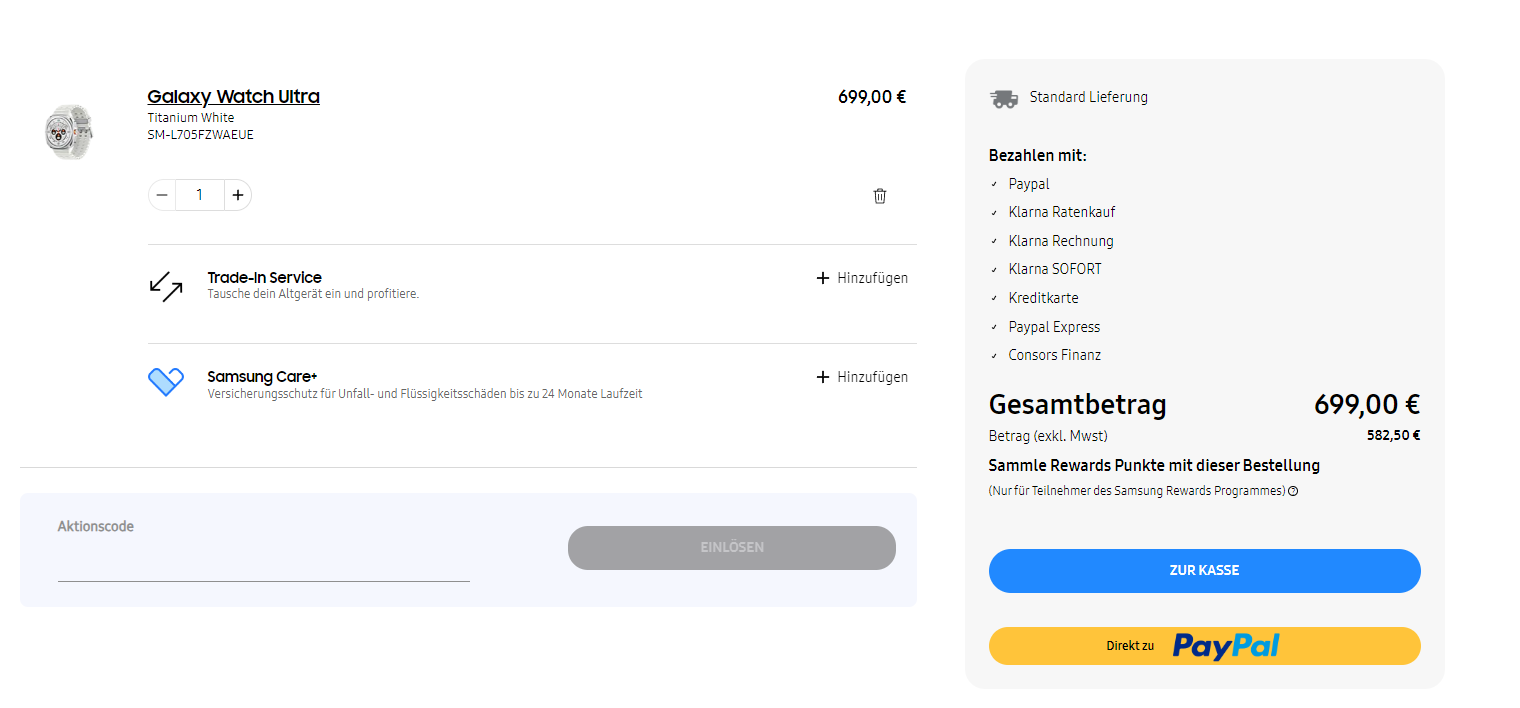
Task: Click the Kreditkarte payment option
Action: click(1043, 298)
